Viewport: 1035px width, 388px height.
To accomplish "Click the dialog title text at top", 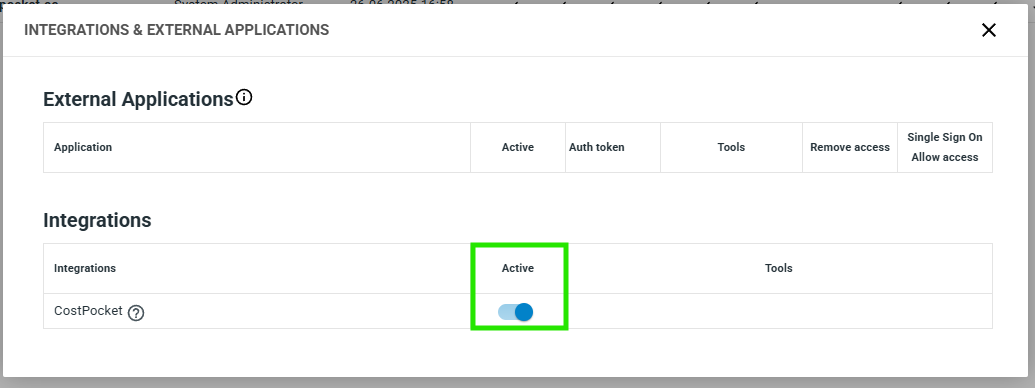I will 176,30.
